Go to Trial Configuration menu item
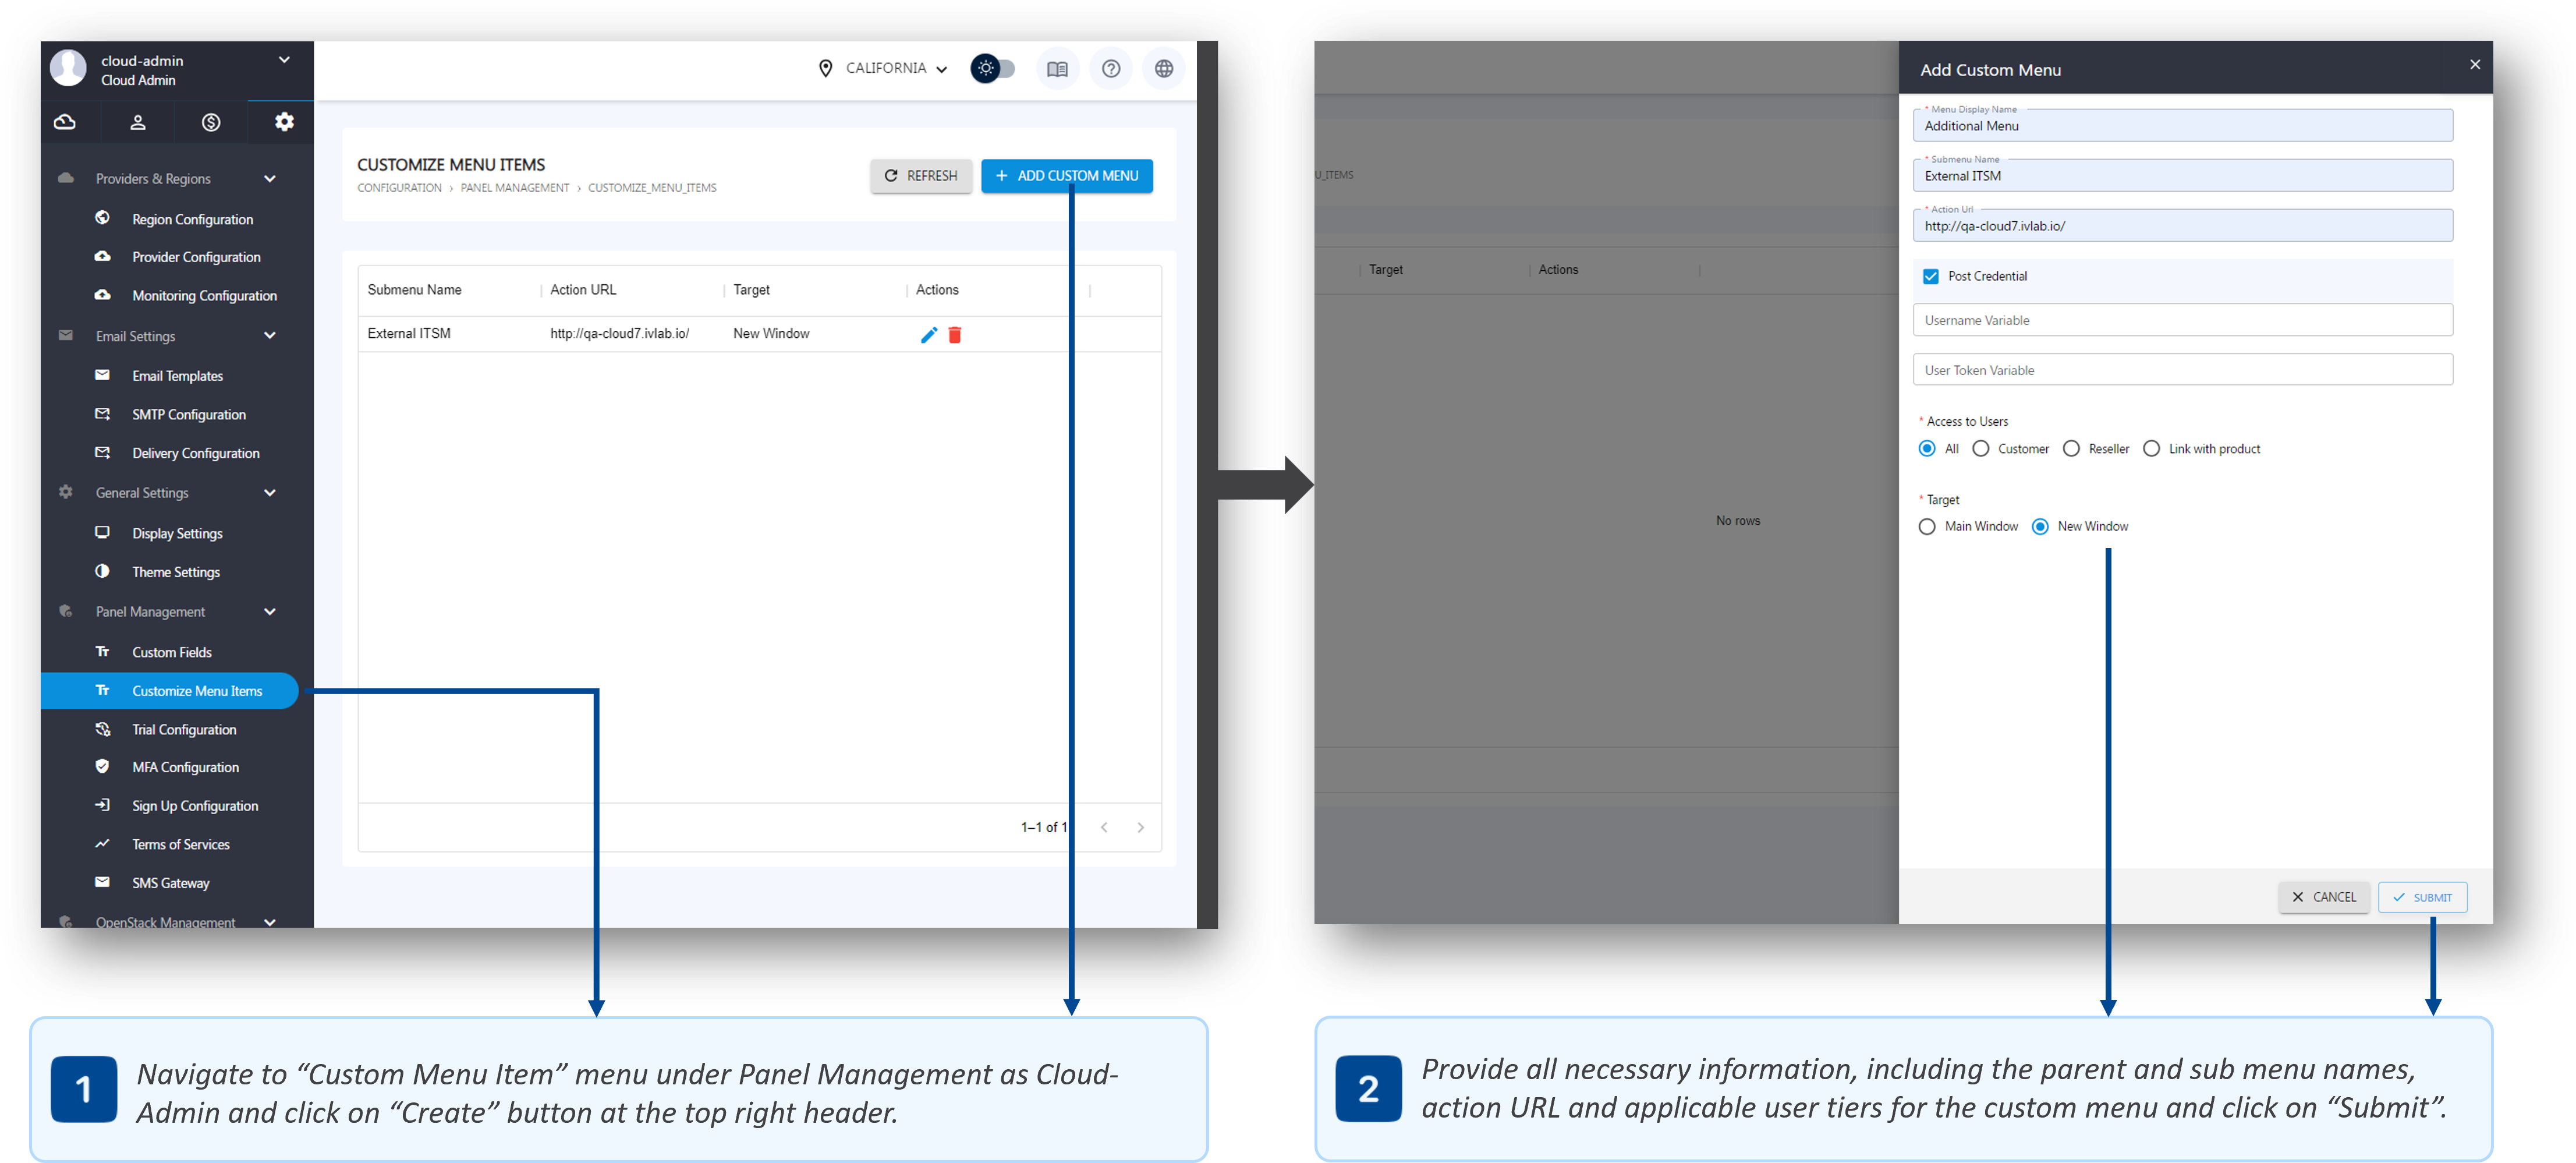 [x=184, y=730]
